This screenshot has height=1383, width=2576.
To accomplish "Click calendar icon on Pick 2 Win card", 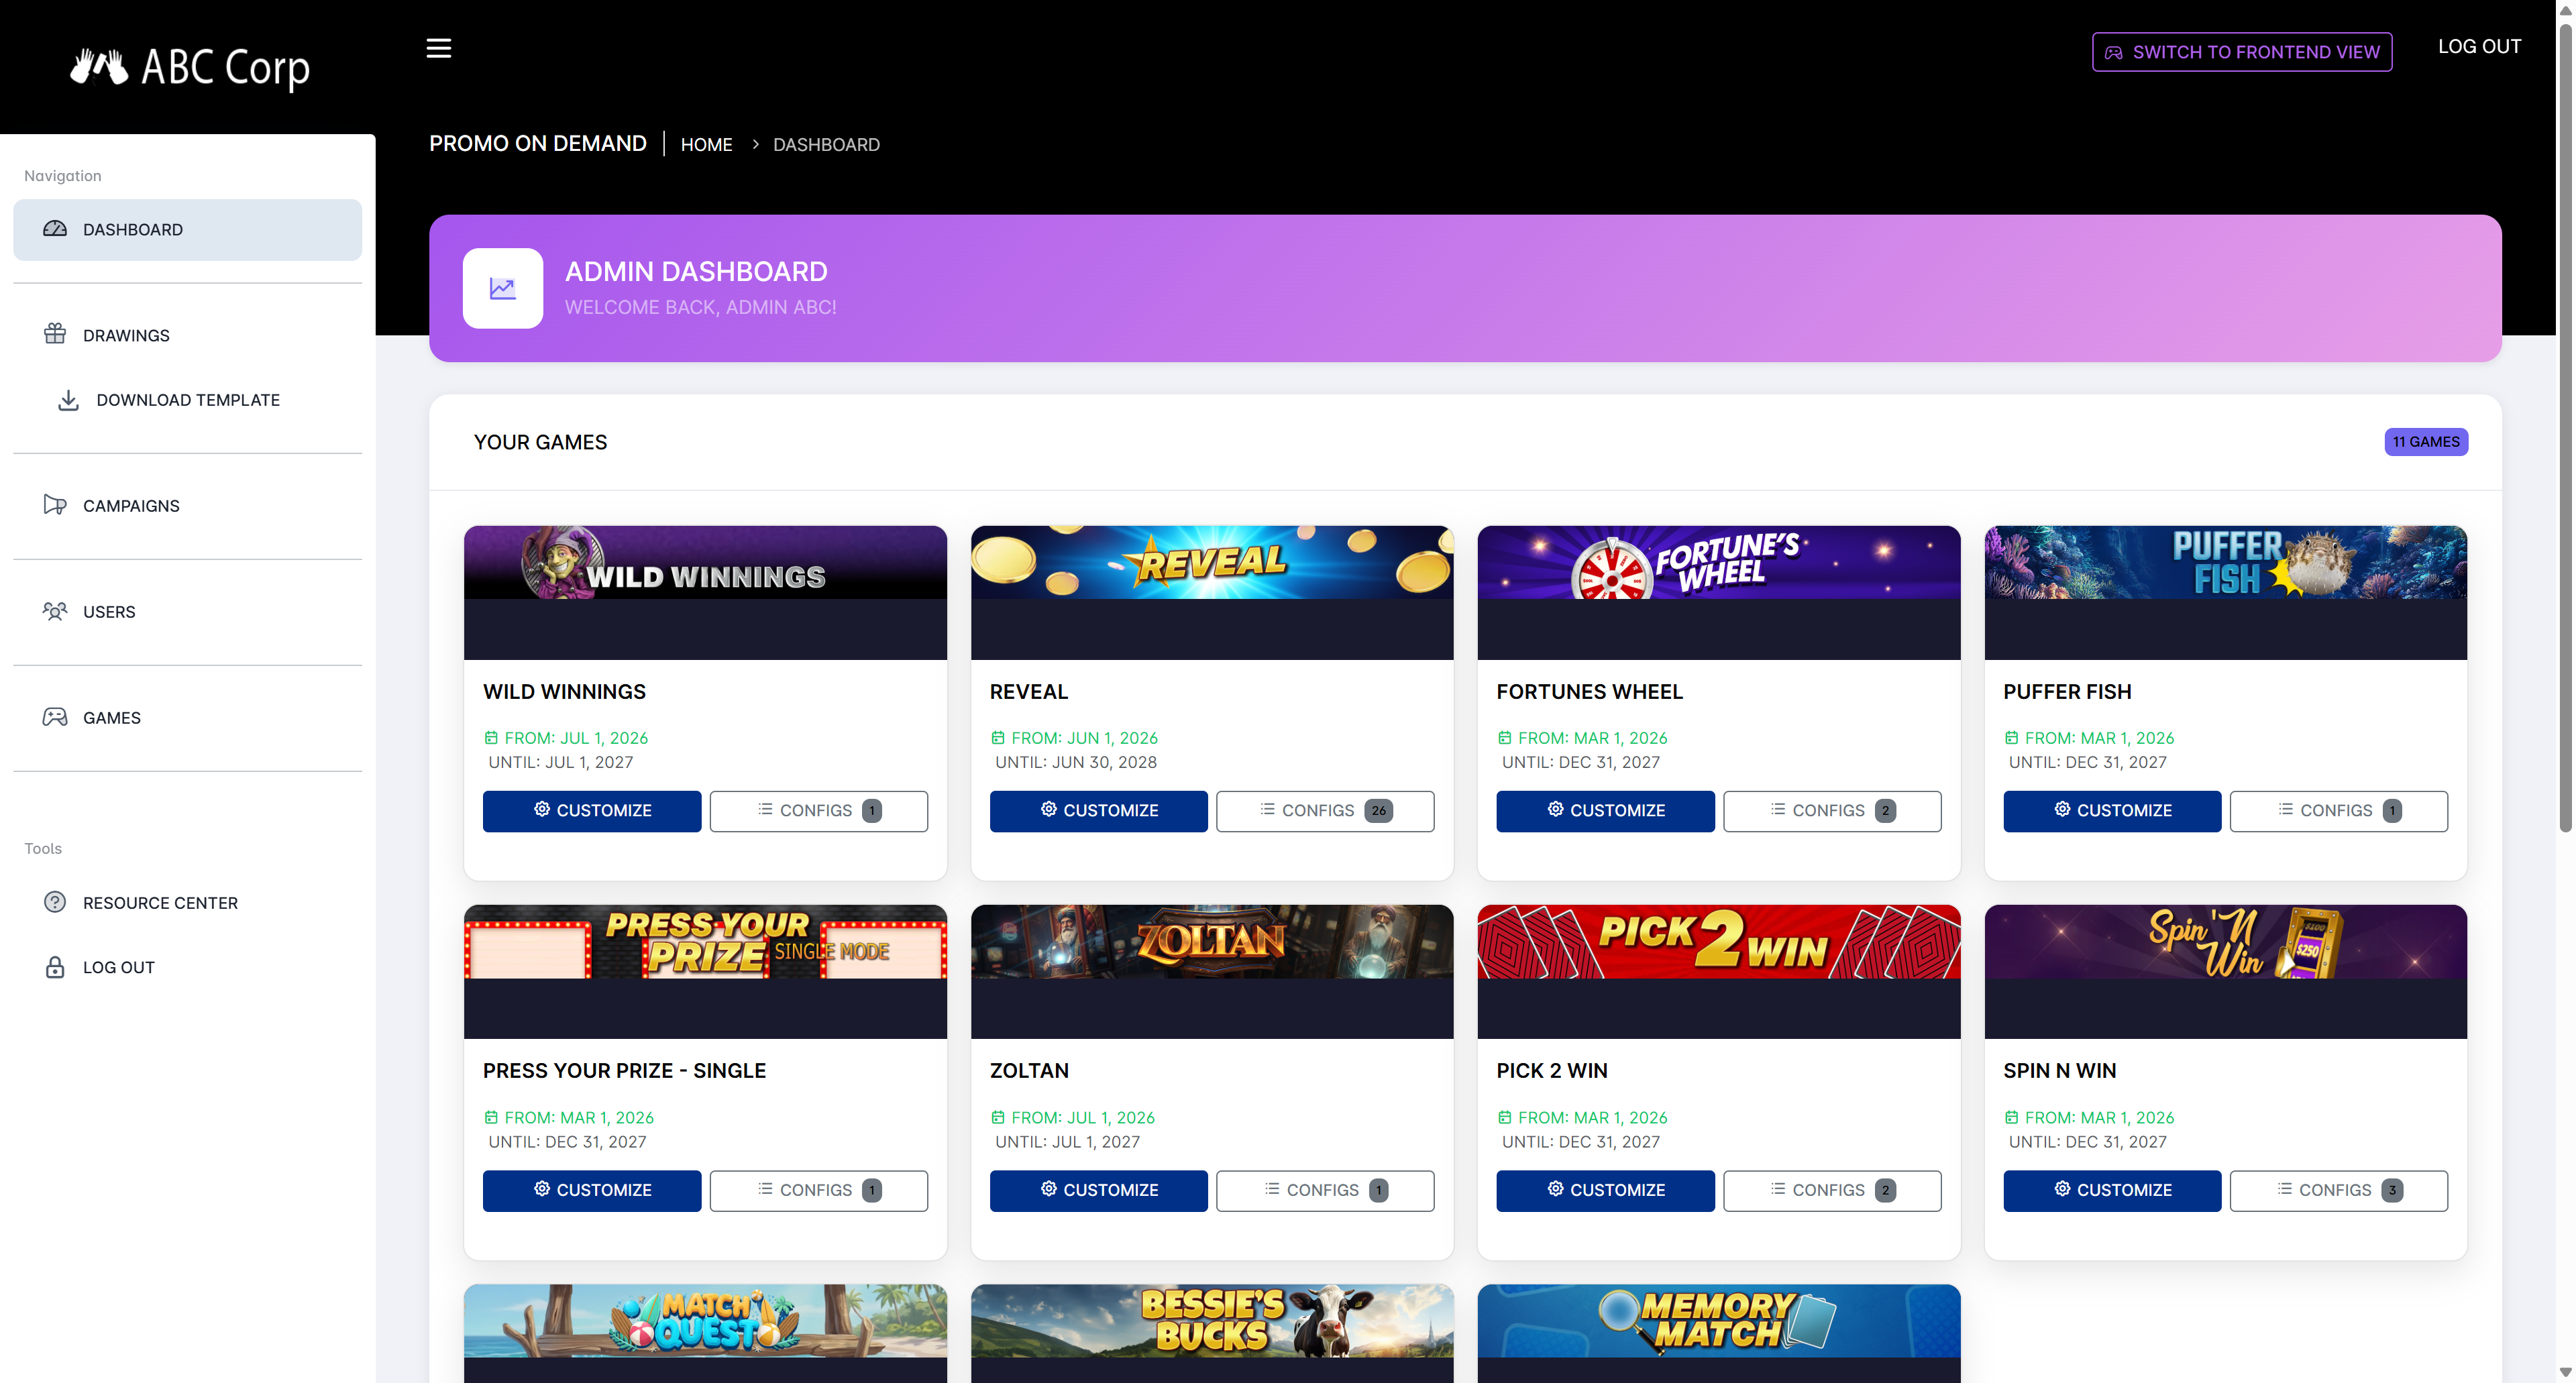I will [x=1504, y=1117].
